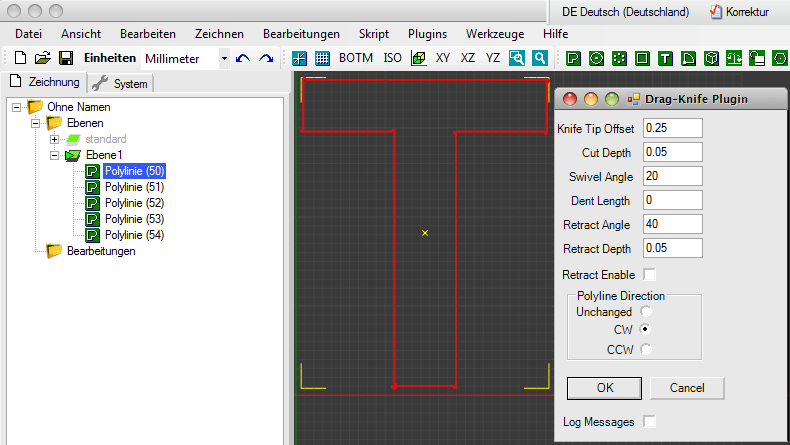Click the Dent Length input field
This screenshot has width=790, height=445.
[673, 200]
